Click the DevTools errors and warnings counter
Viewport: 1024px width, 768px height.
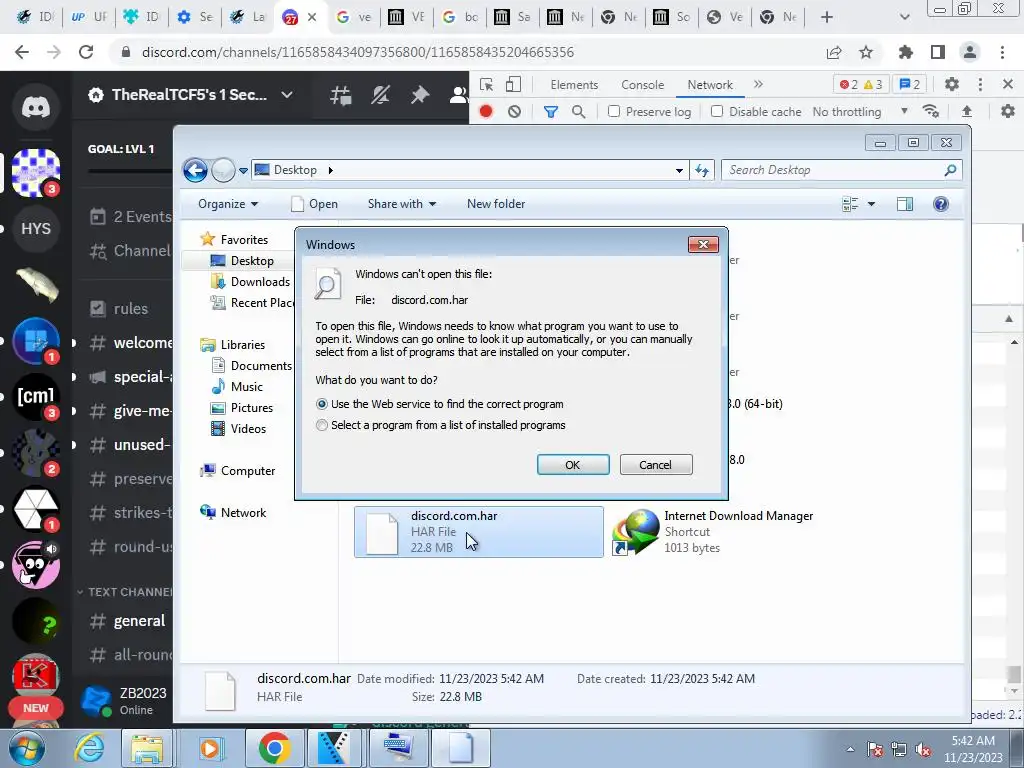[x=861, y=84]
